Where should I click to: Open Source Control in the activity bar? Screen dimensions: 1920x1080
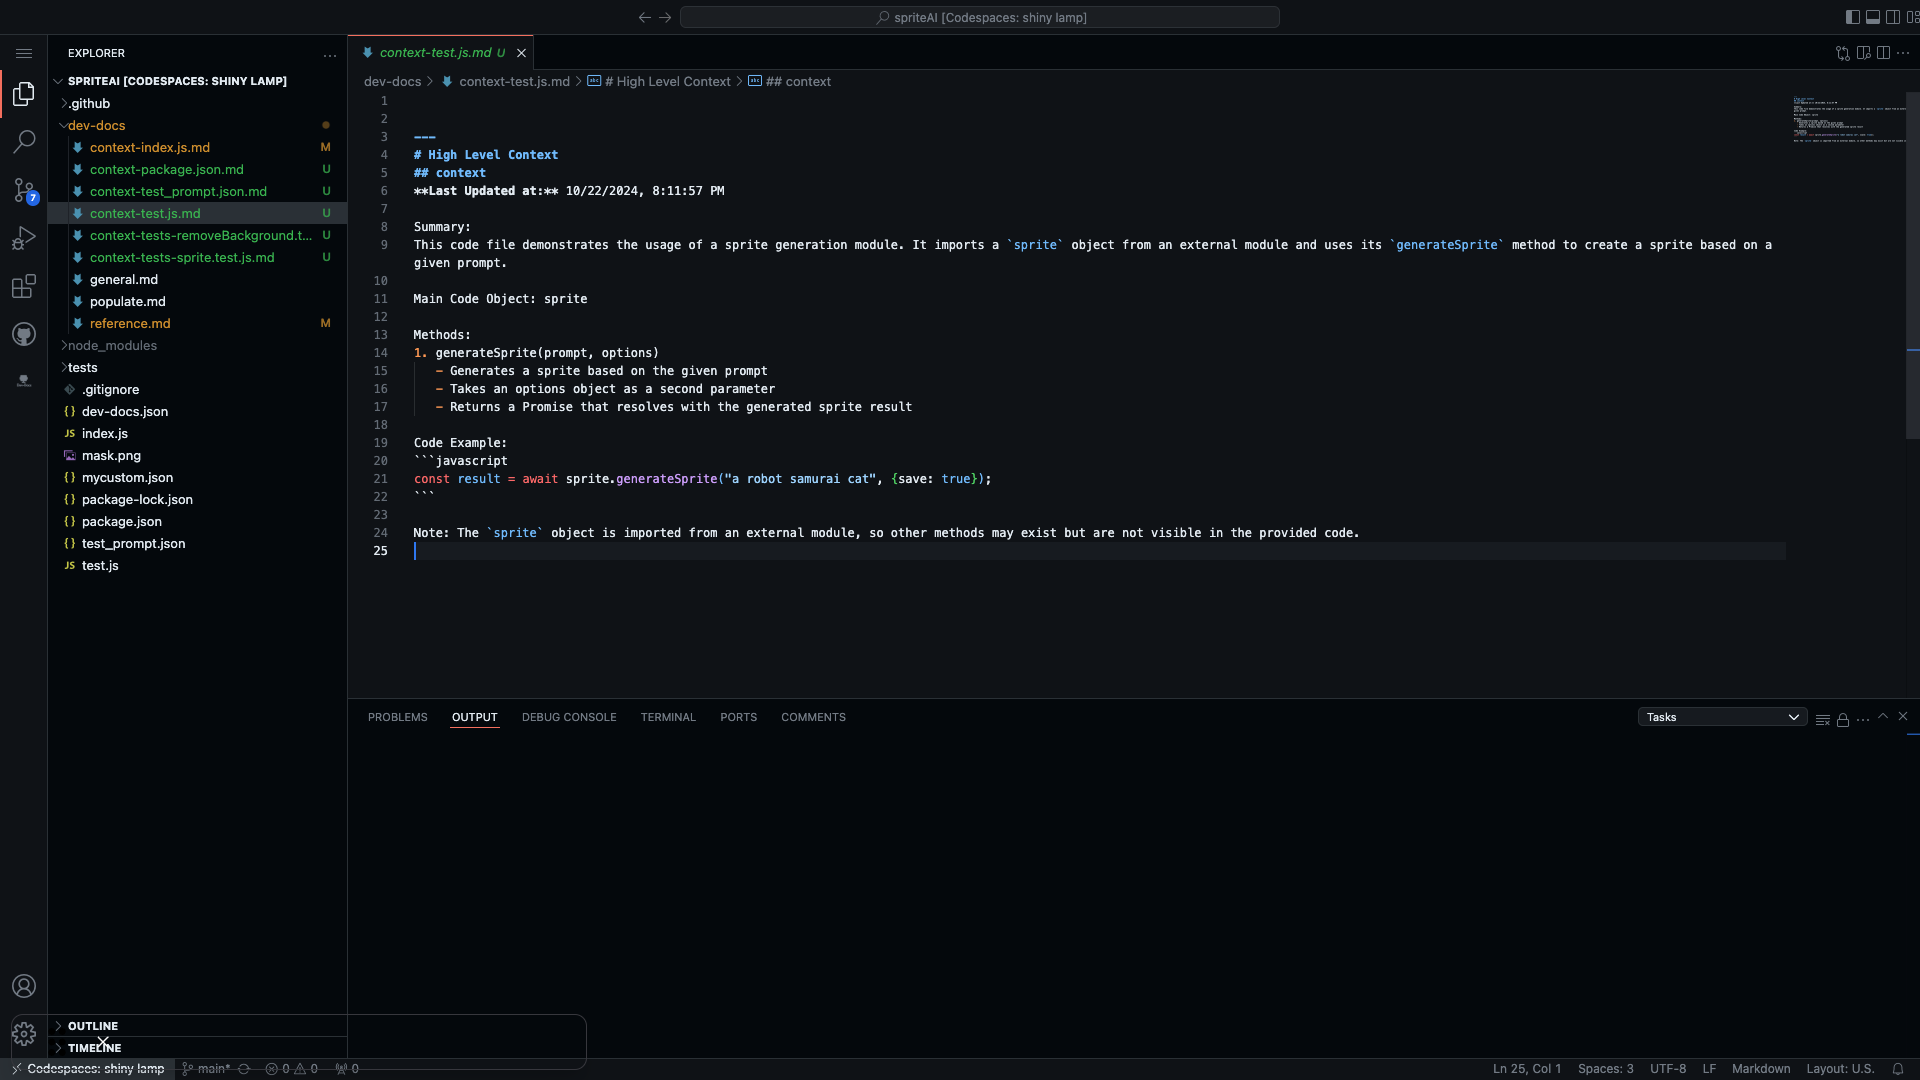[24, 190]
